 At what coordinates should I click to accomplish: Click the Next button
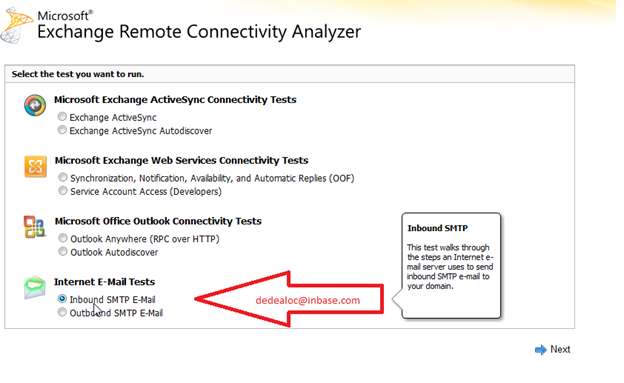552,350
